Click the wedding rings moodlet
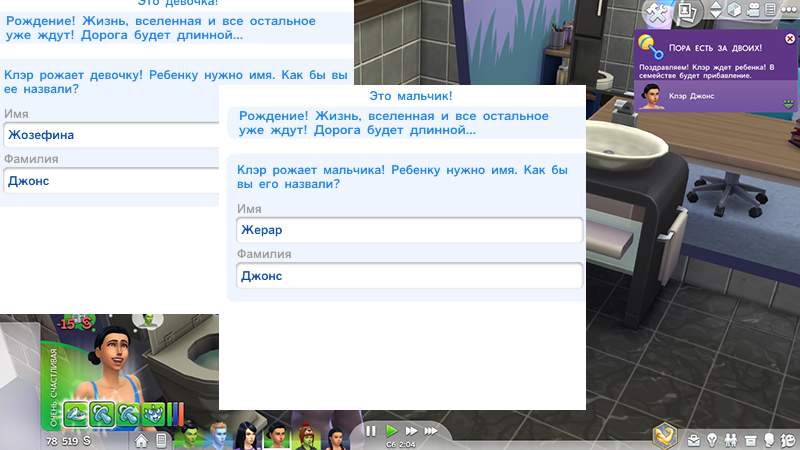This screenshot has width=800, height=450. click(76, 414)
